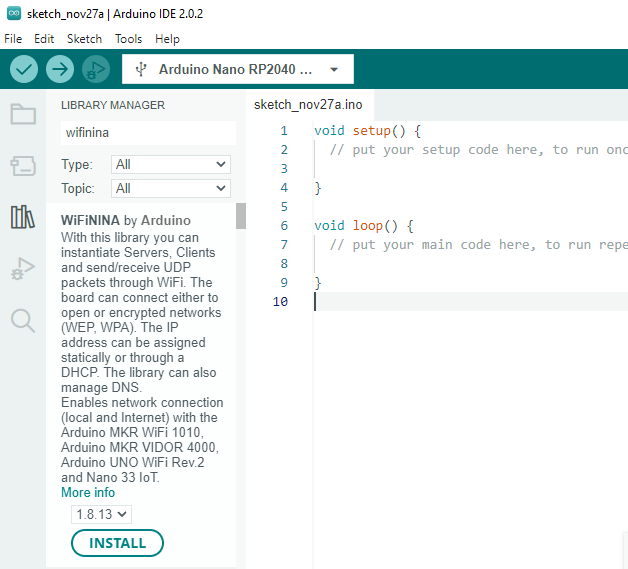Click the USB icon in board selector

(141, 69)
